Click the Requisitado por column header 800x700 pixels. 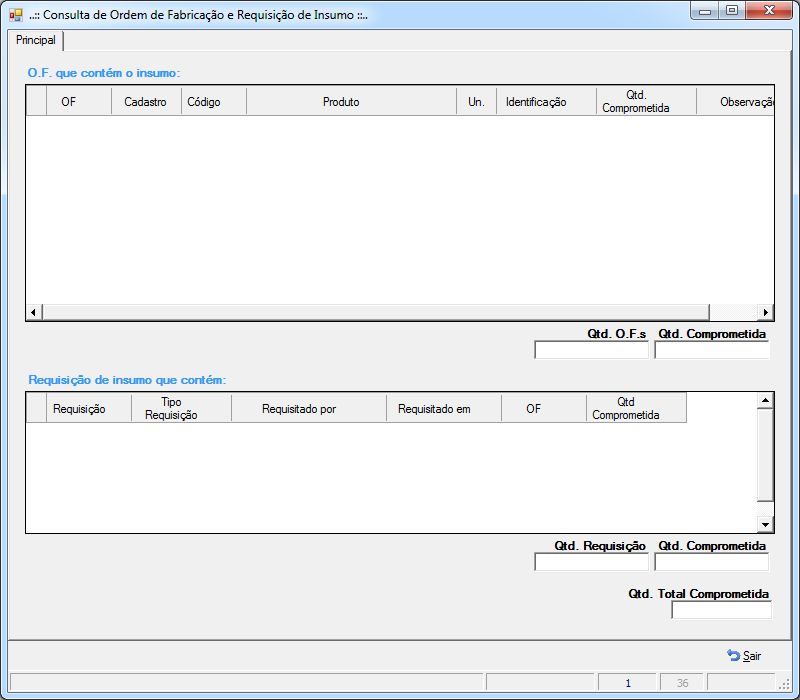point(309,409)
